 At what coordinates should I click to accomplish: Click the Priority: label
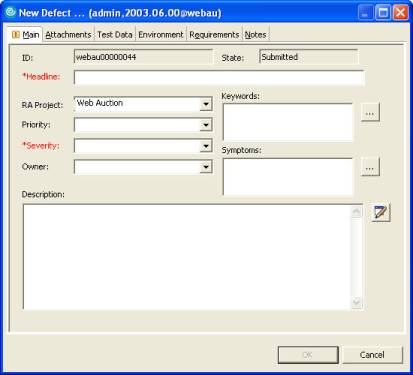coord(36,125)
